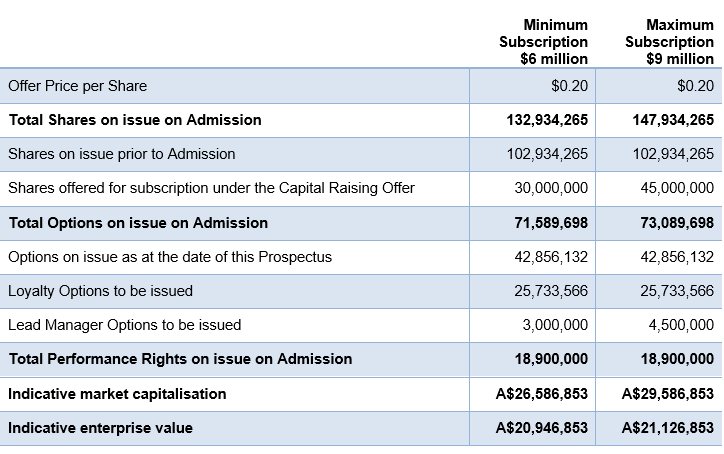Image resolution: width=724 pixels, height=454 pixels.
Task: Click the Minimum Subscription $6 million column header
Action: (x=543, y=41)
